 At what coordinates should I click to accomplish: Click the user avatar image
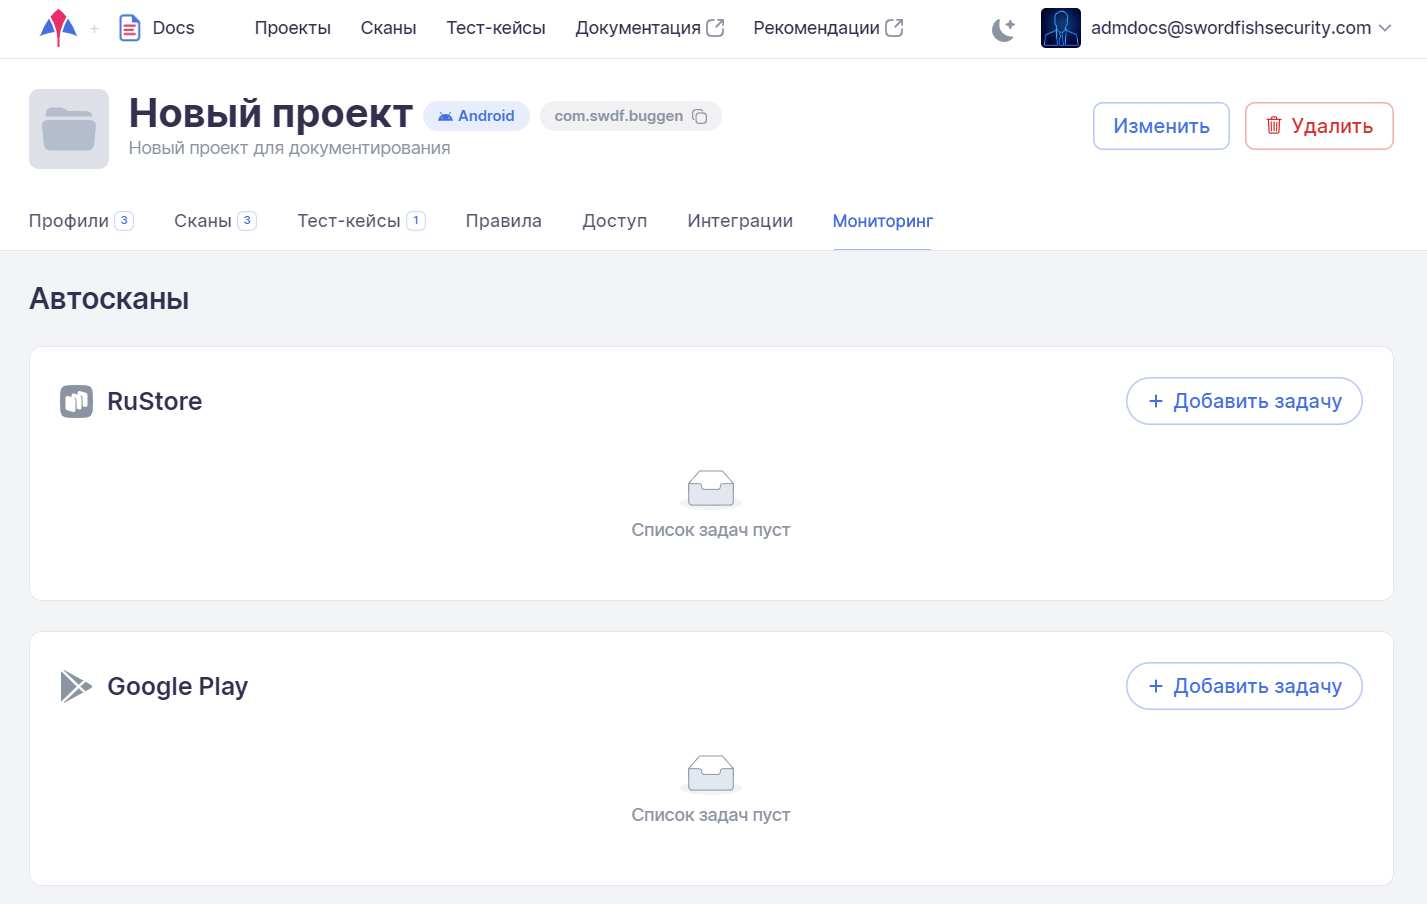click(1060, 28)
